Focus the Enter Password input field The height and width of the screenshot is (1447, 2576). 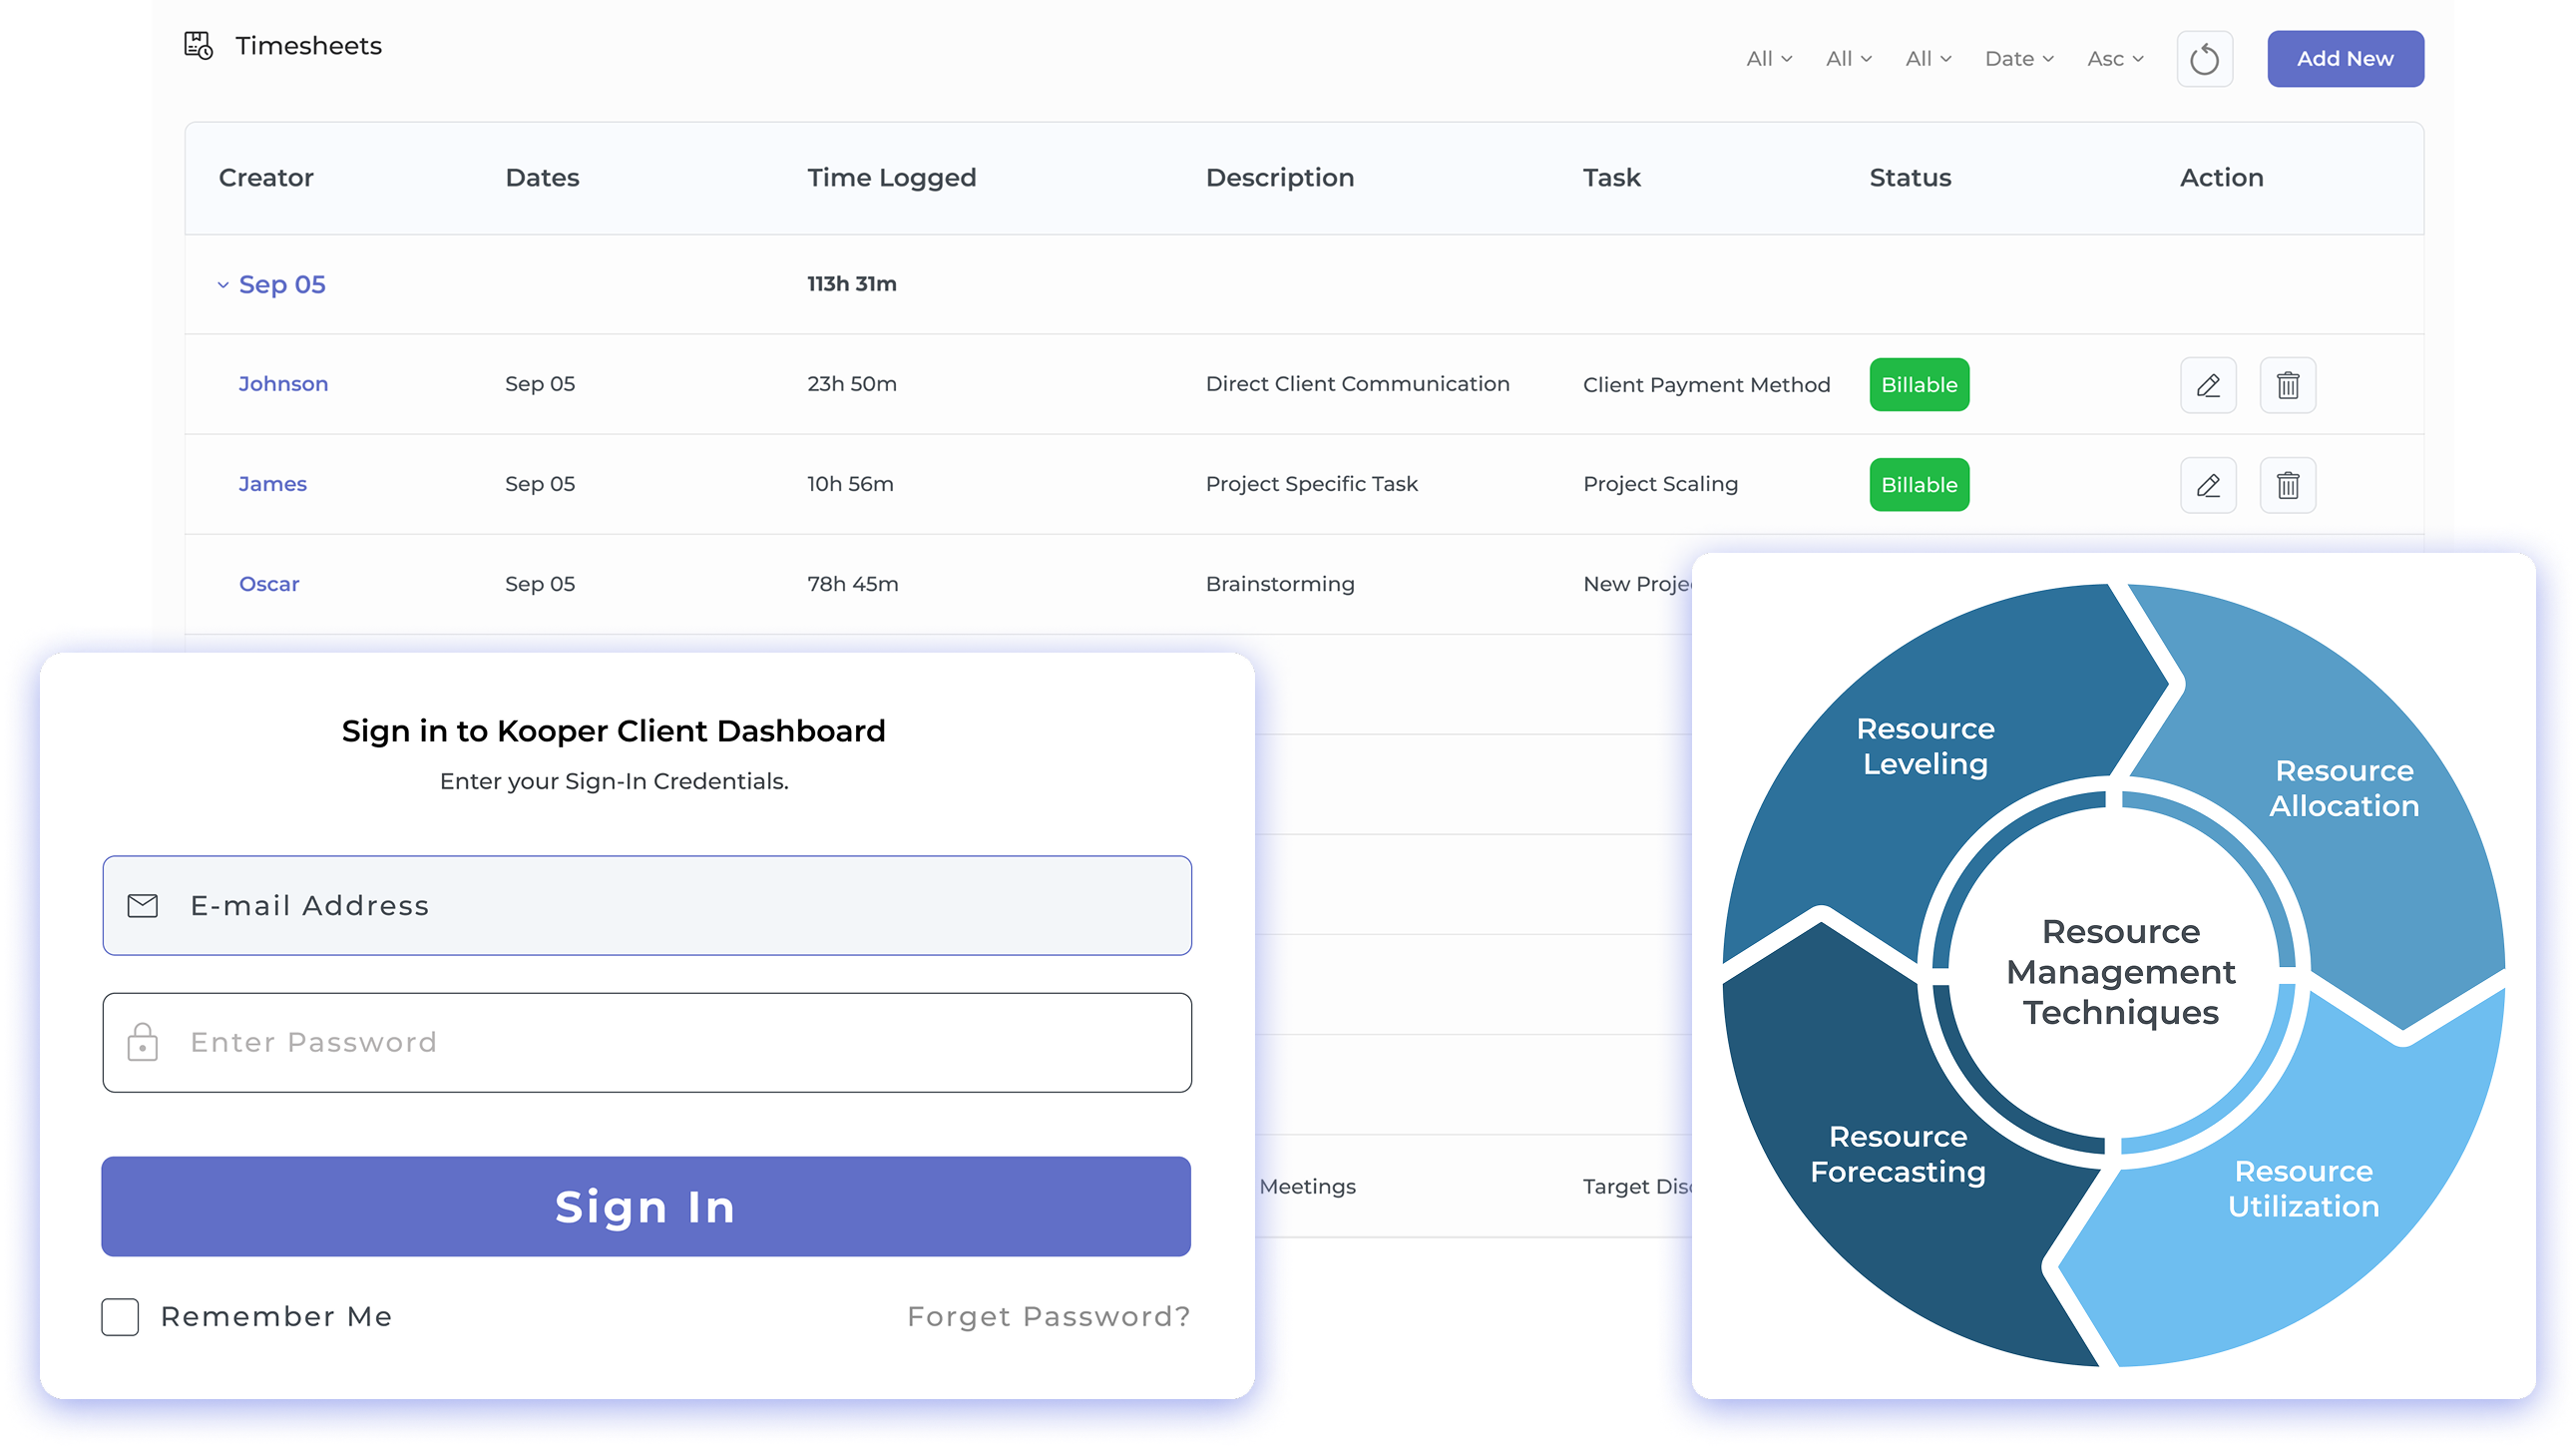[647, 1043]
